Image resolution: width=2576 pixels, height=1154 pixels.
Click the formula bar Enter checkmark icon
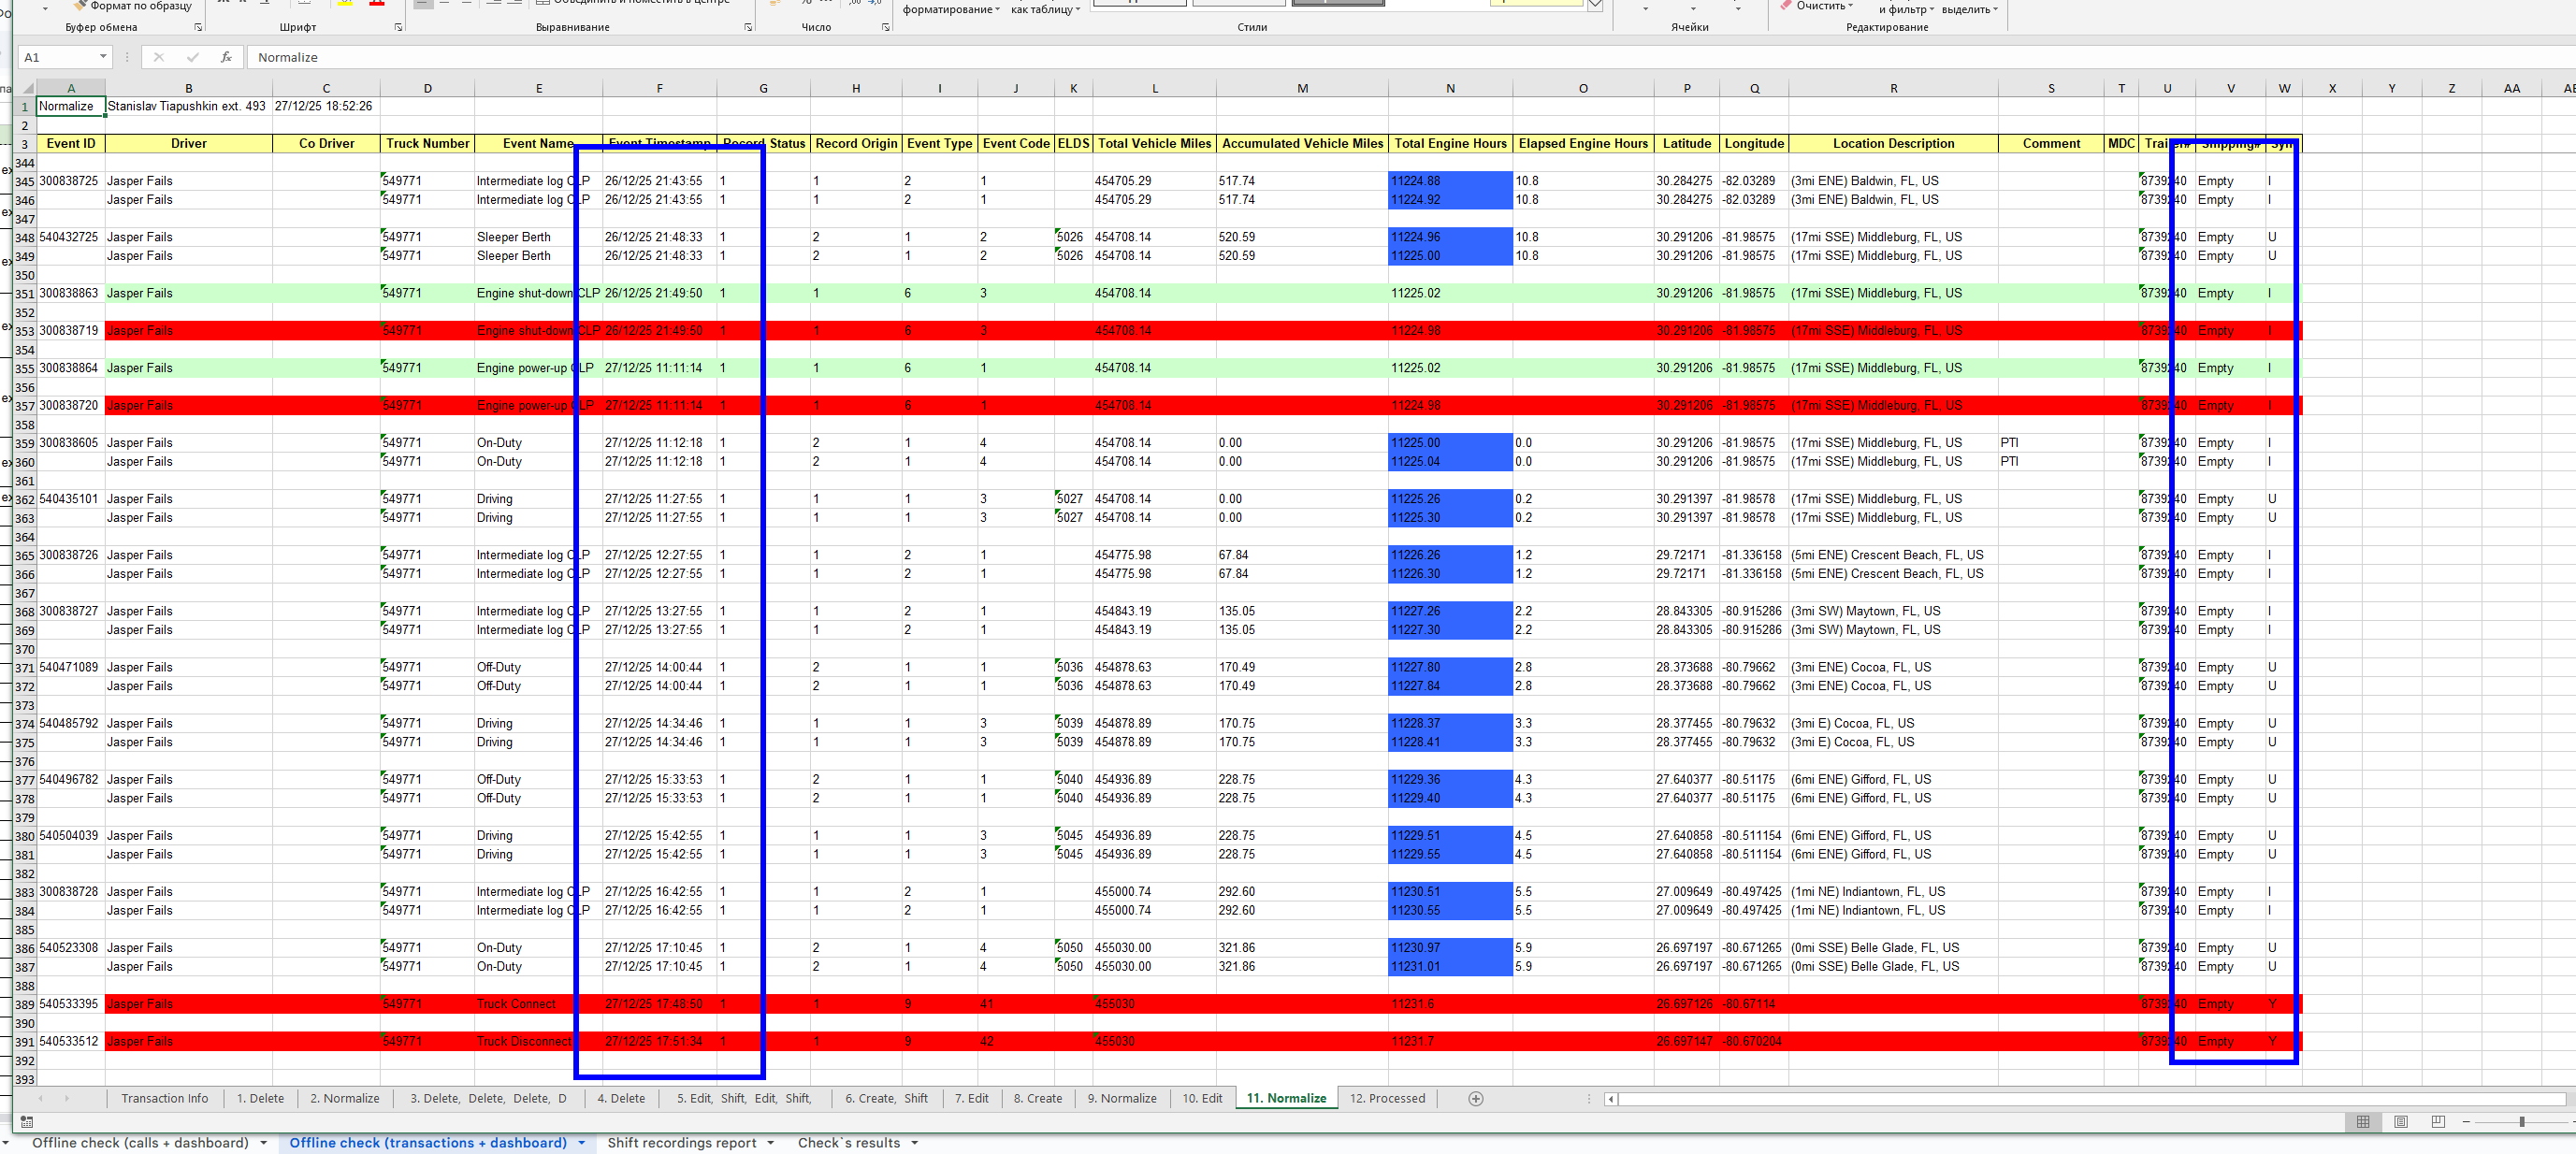192,57
